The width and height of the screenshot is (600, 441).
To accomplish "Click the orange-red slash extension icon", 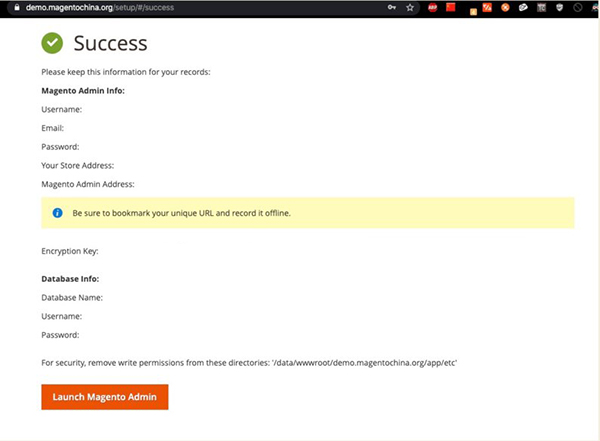I will (x=487, y=7).
